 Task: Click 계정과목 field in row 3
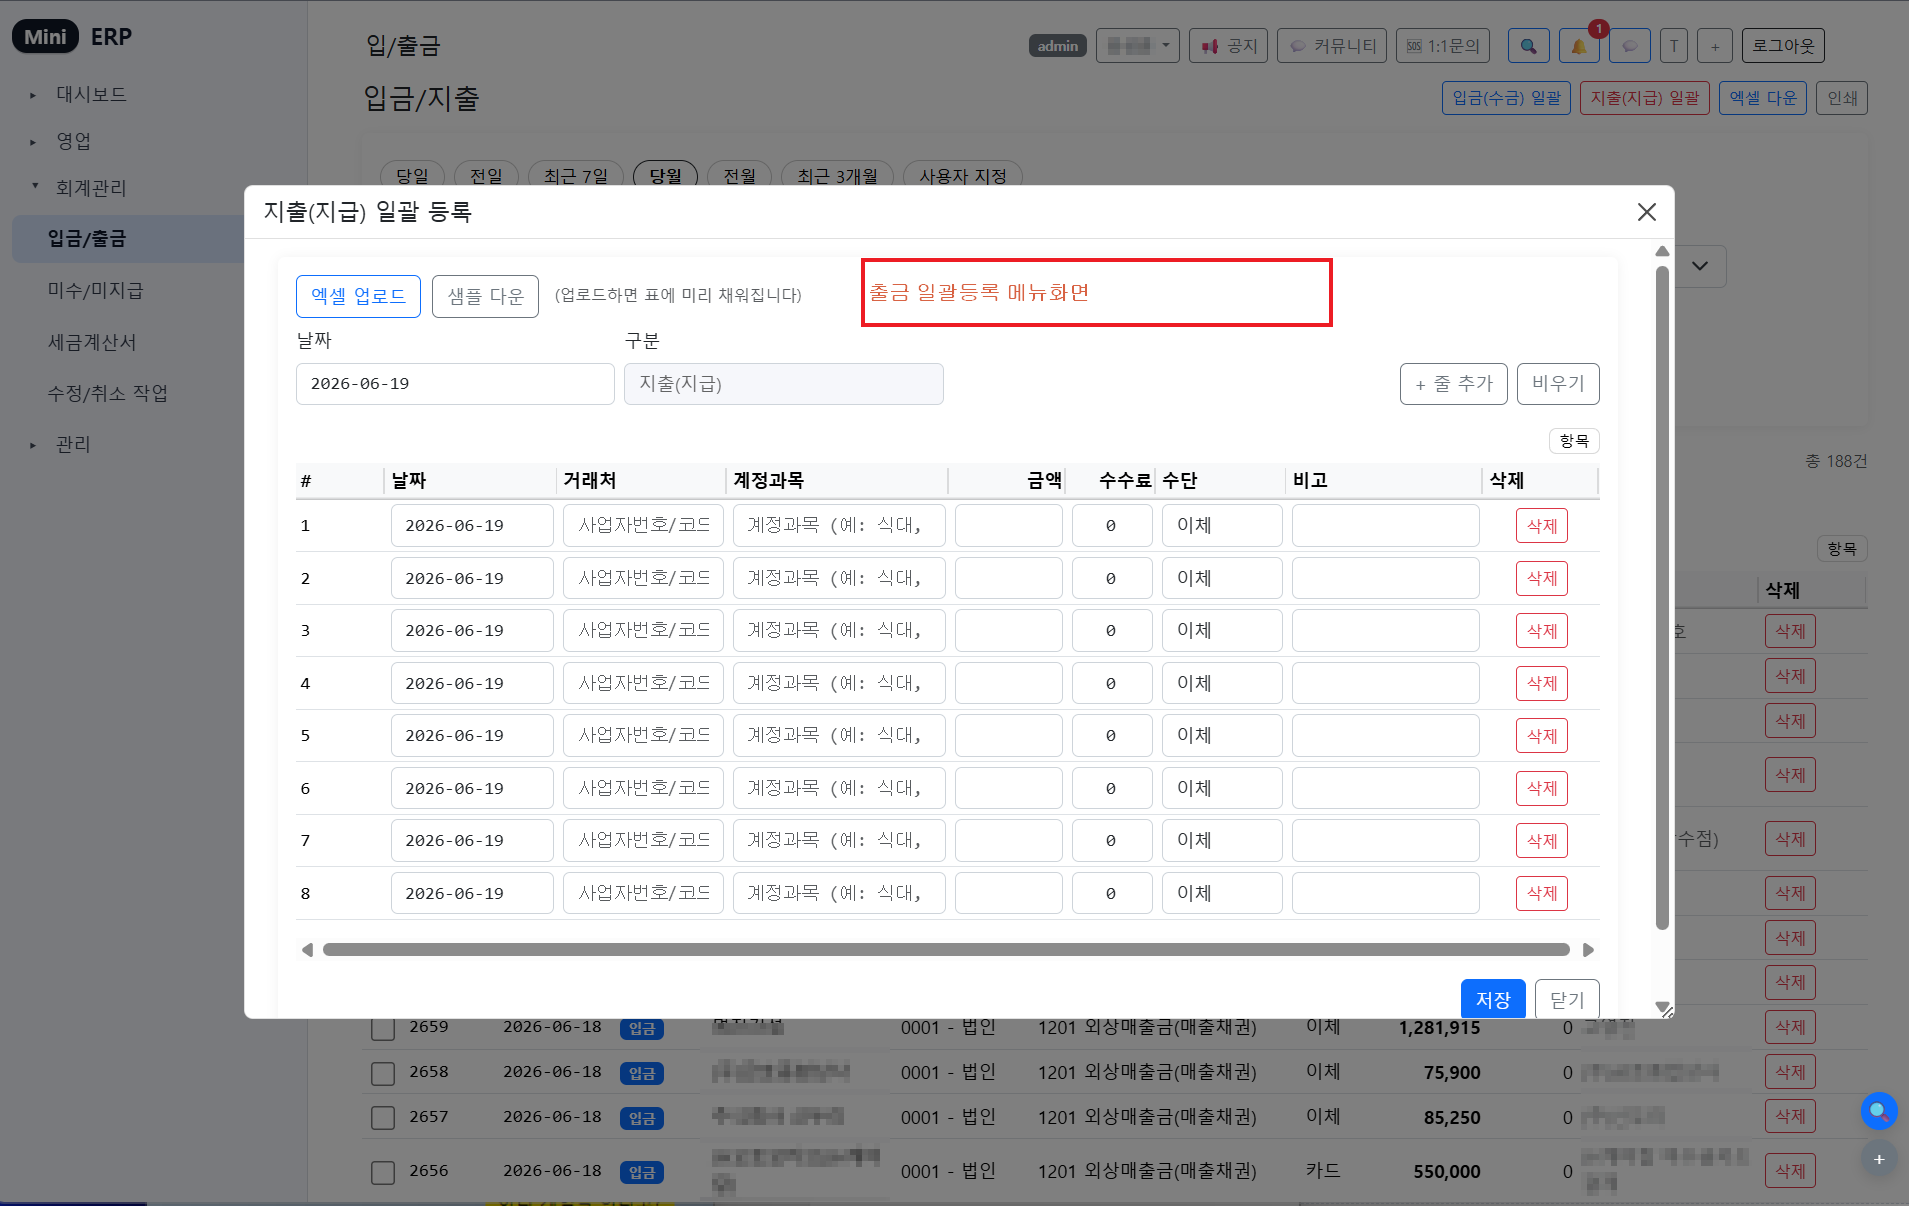point(839,631)
